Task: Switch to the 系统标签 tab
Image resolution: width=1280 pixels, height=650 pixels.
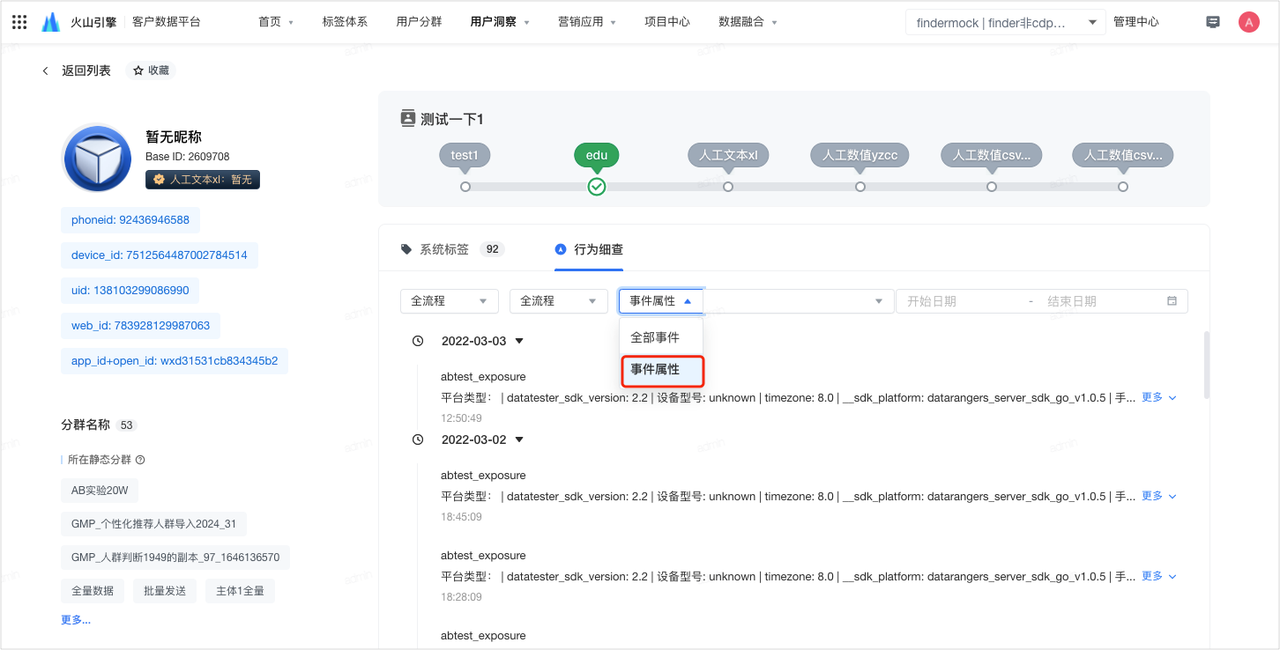Action: 443,249
